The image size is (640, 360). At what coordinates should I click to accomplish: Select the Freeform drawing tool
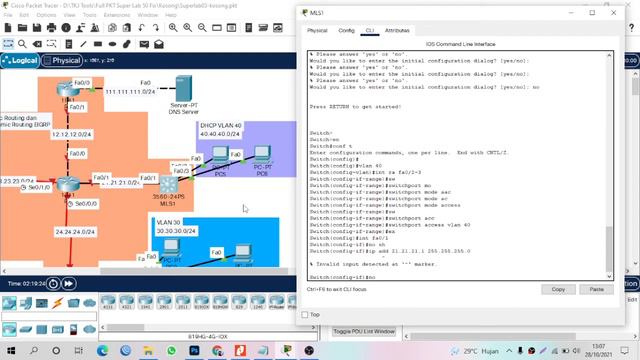(127, 44)
